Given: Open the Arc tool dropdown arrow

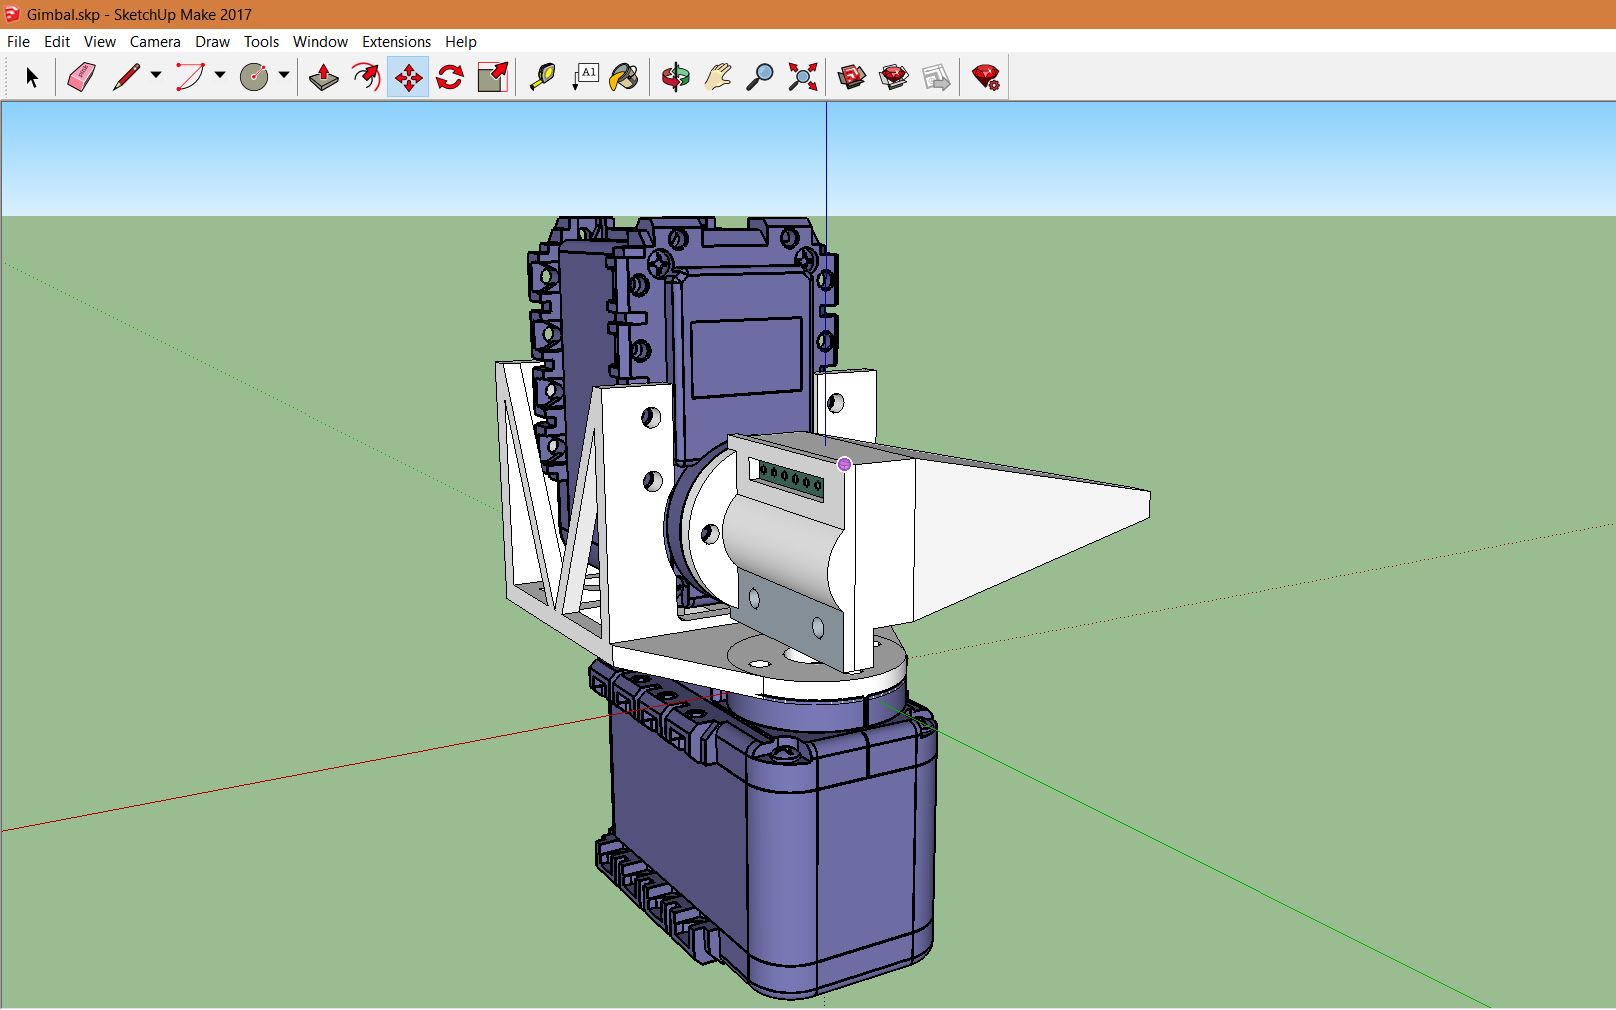Looking at the screenshot, I should click(x=220, y=75).
